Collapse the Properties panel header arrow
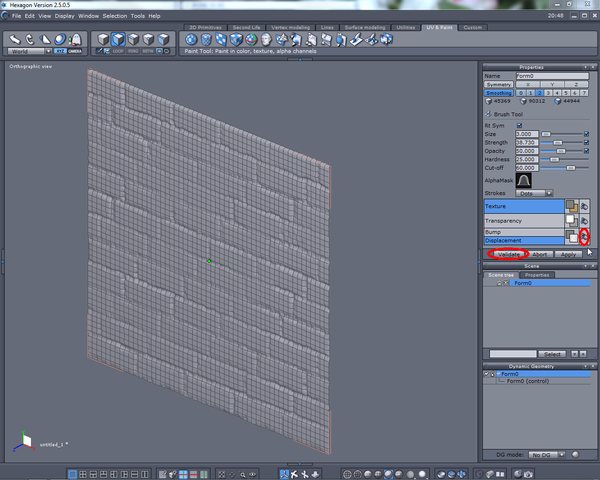This screenshot has width=600, height=480. (585, 67)
